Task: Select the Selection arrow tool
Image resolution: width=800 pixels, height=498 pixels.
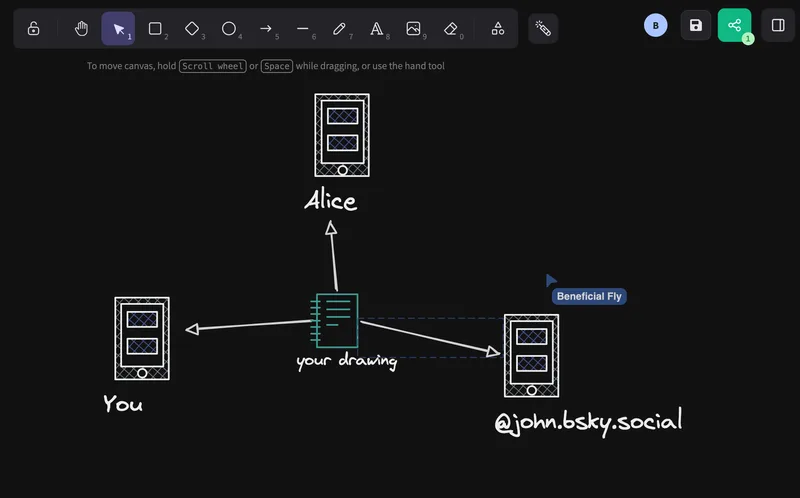Action: pos(118,29)
